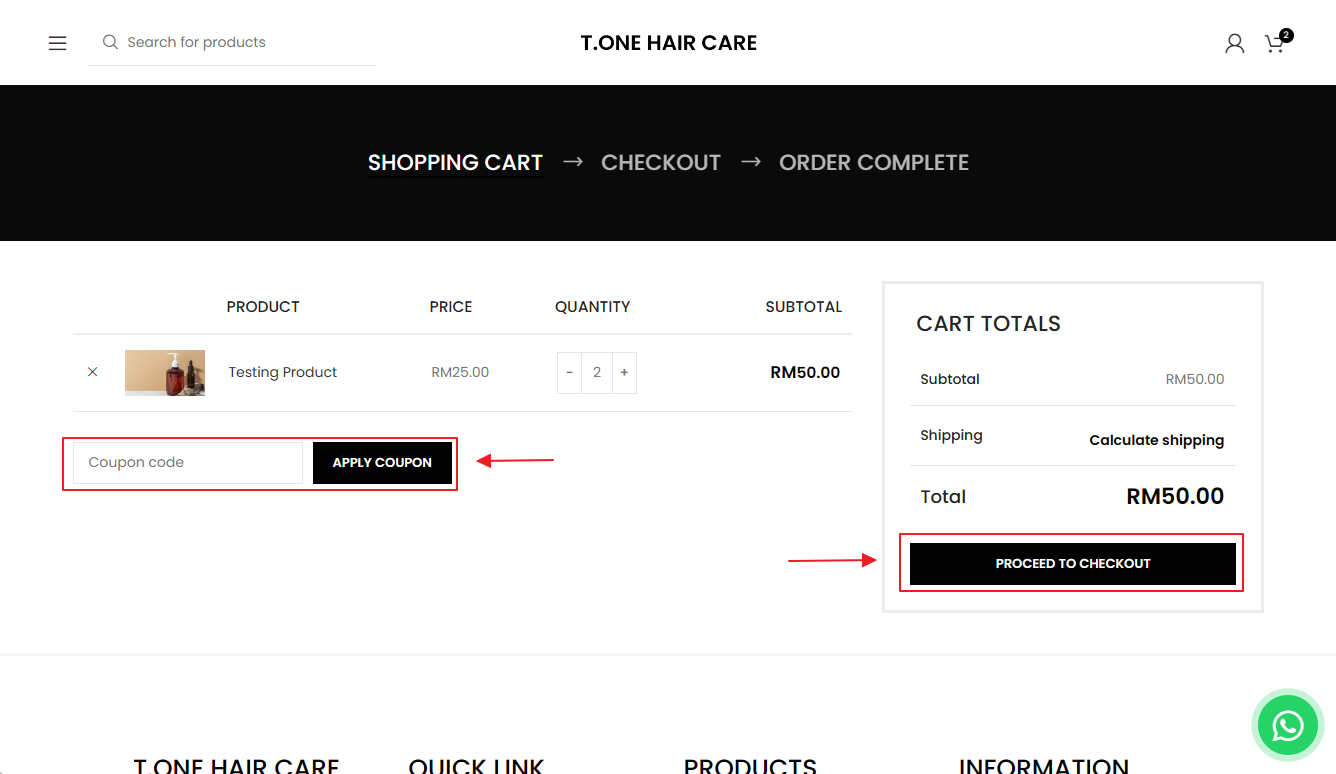This screenshot has width=1336, height=774.
Task: Remove Testing Product with the X icon
Action: (x=93, y=372)
